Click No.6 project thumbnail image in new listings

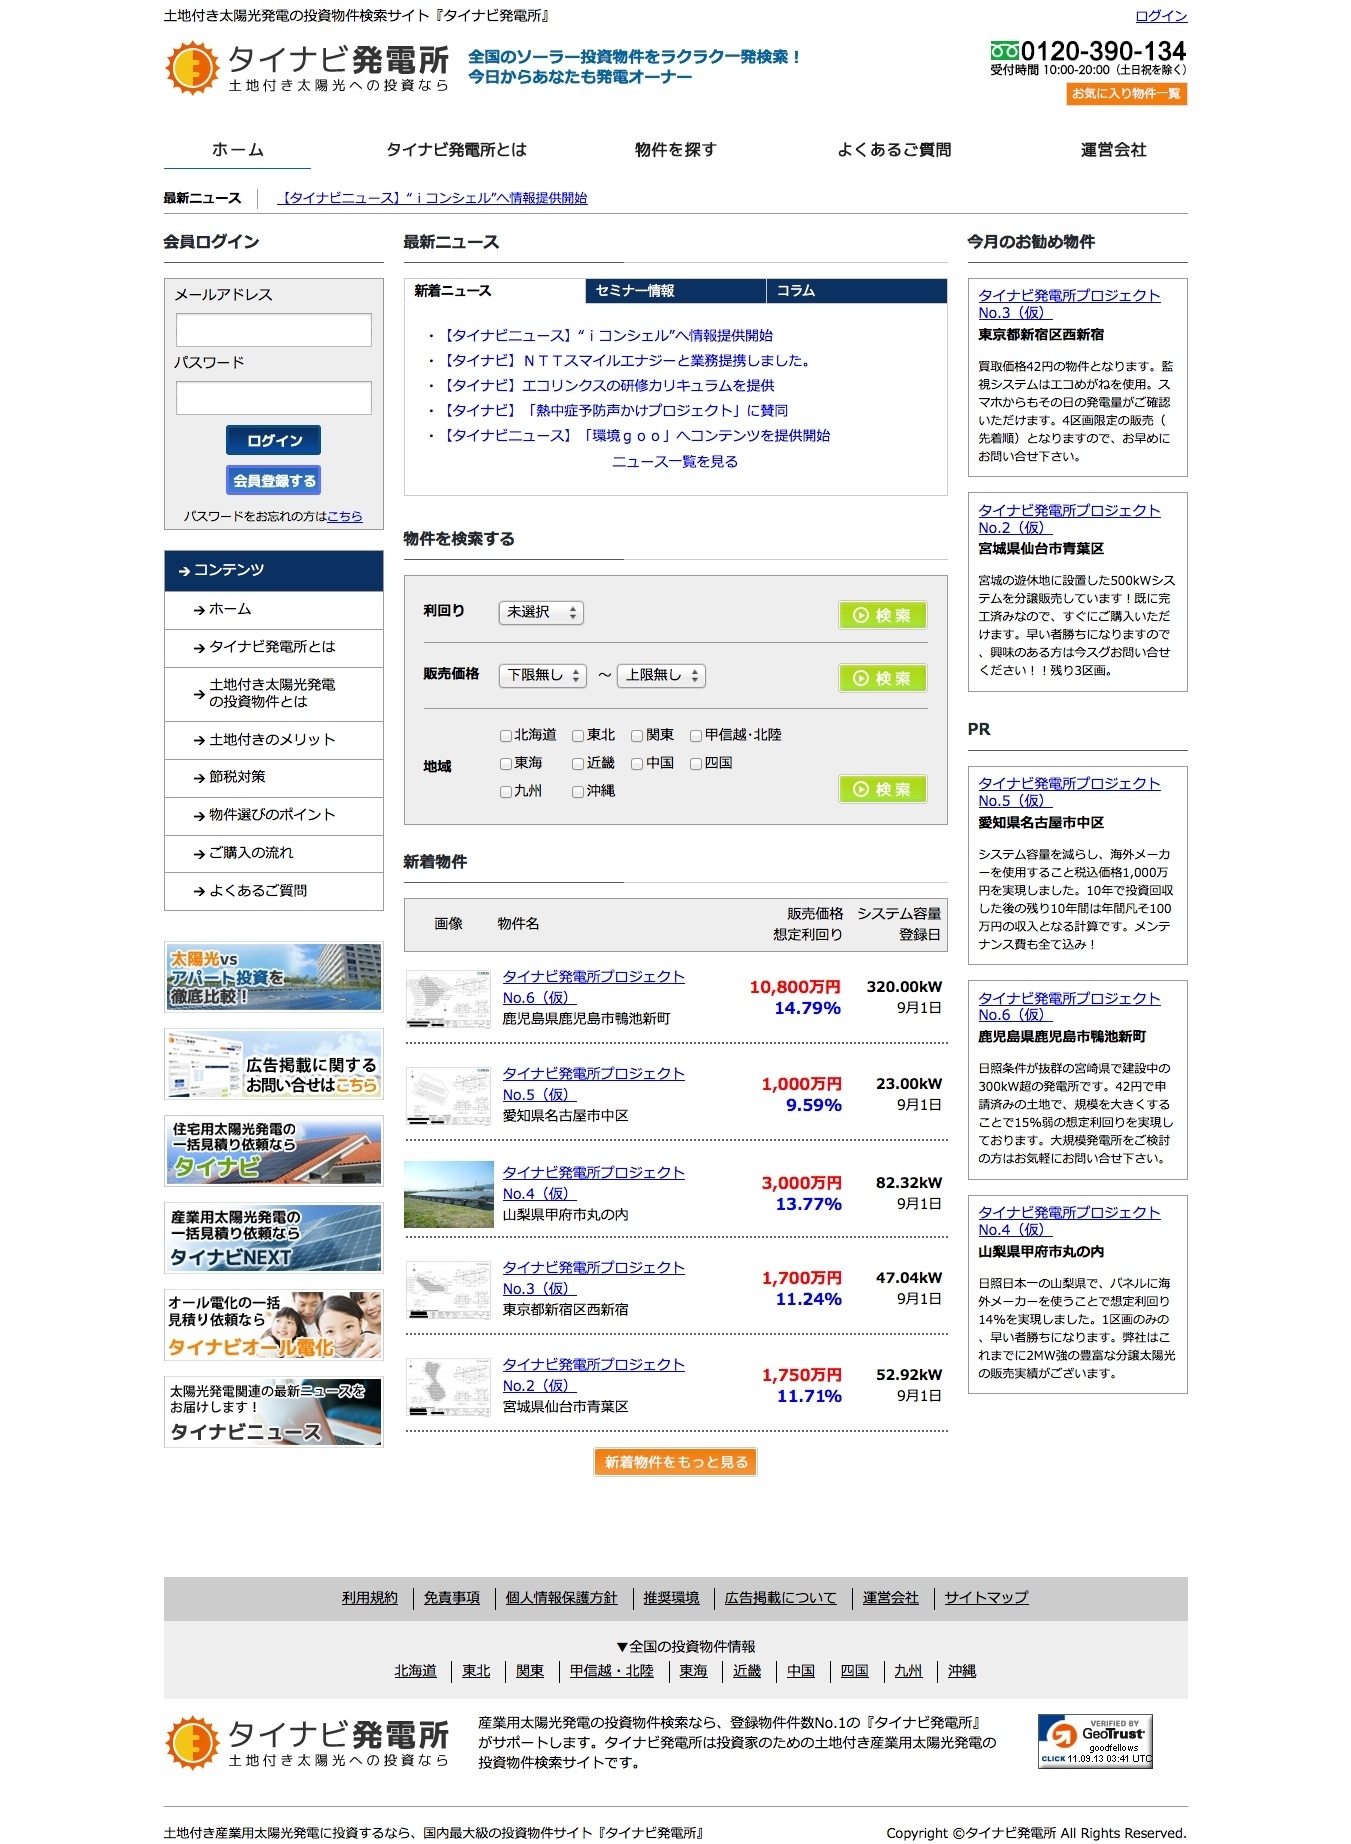(449, 997)
